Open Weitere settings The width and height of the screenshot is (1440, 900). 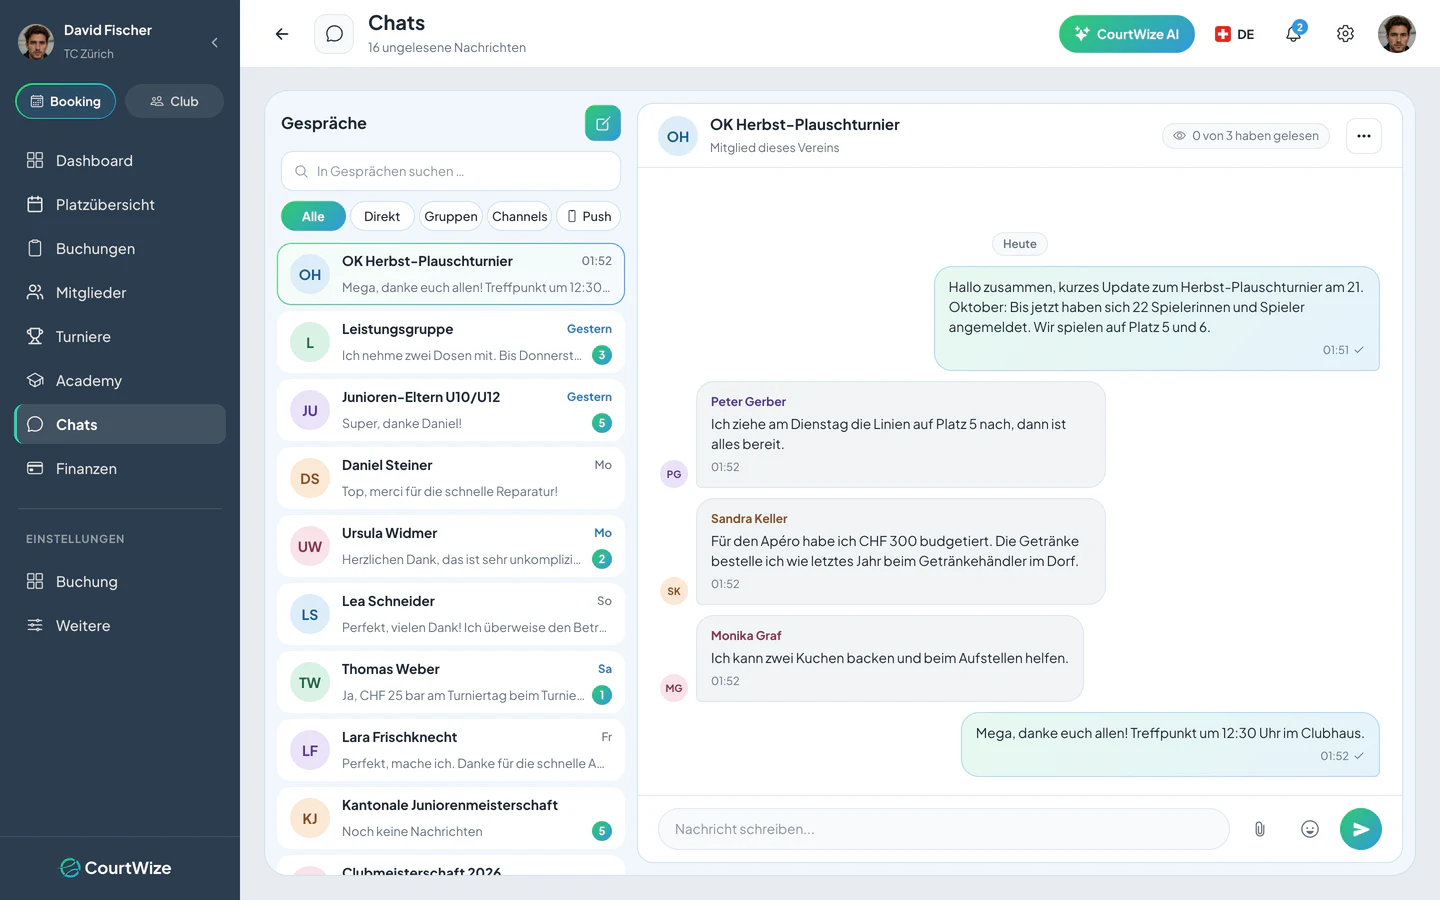(120, 626)
